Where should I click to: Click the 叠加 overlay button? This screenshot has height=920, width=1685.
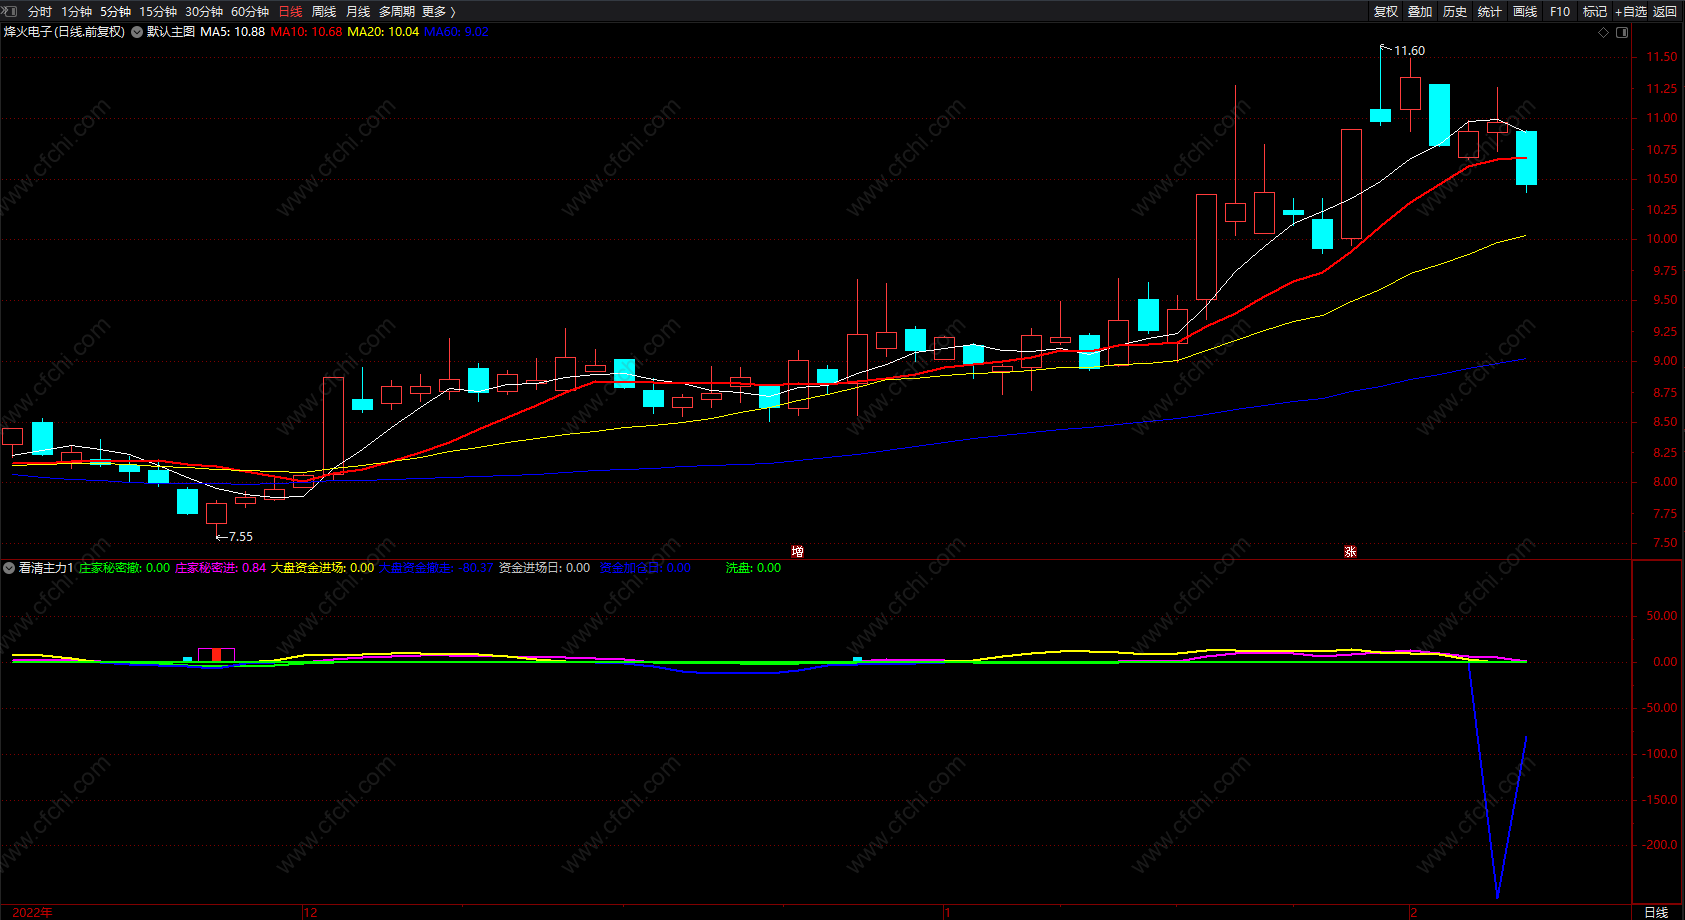tap(1420, 12)
